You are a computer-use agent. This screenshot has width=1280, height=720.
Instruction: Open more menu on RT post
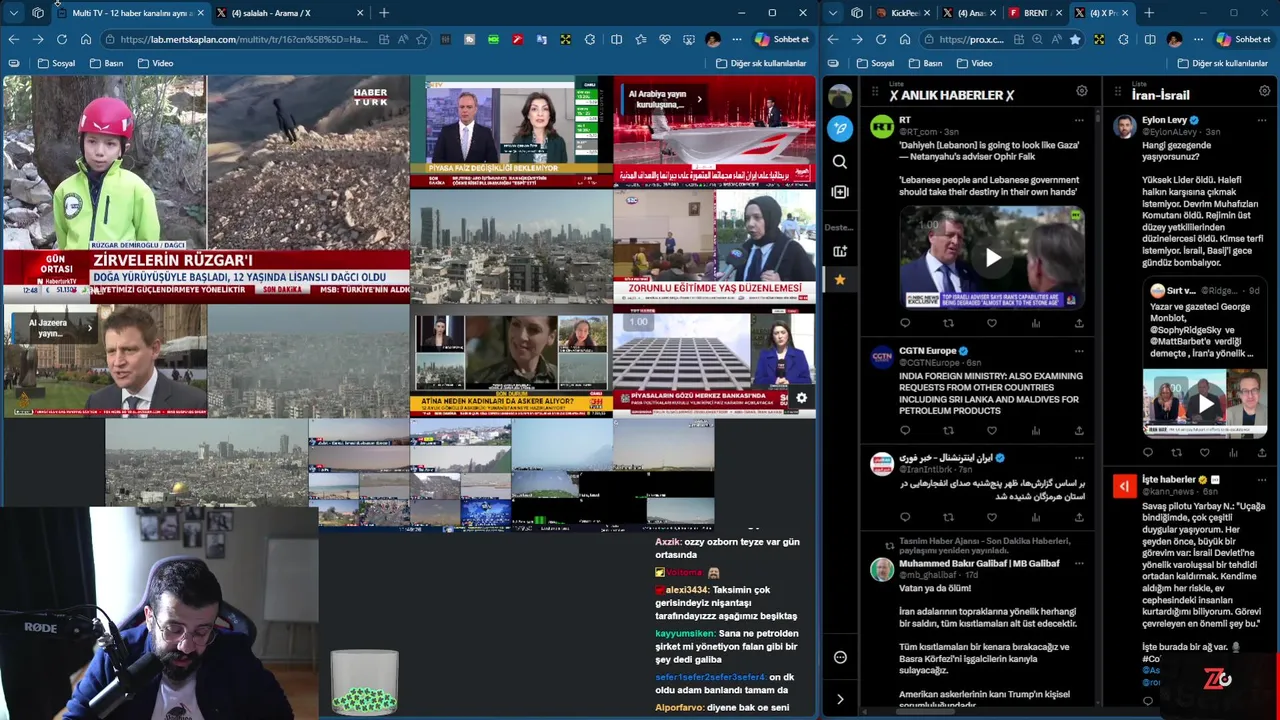1079,120
